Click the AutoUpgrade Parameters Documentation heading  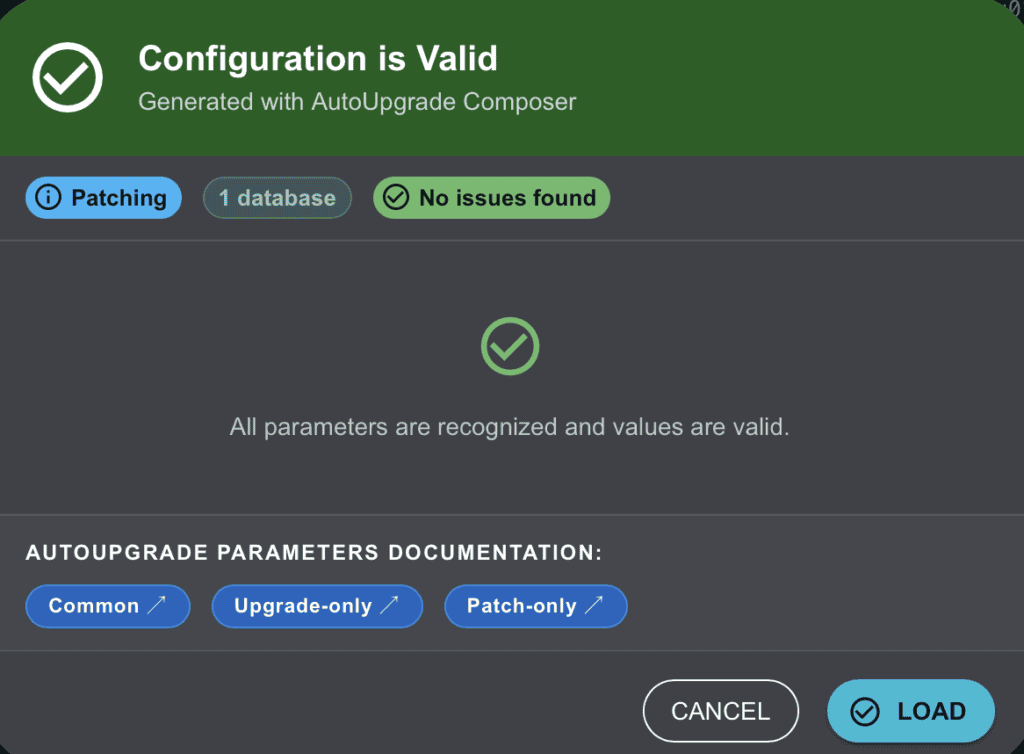click(x=314, y=553)
